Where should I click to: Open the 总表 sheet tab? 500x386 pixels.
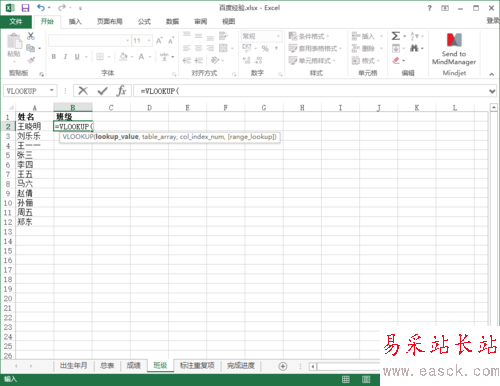(x=107, y=366)
